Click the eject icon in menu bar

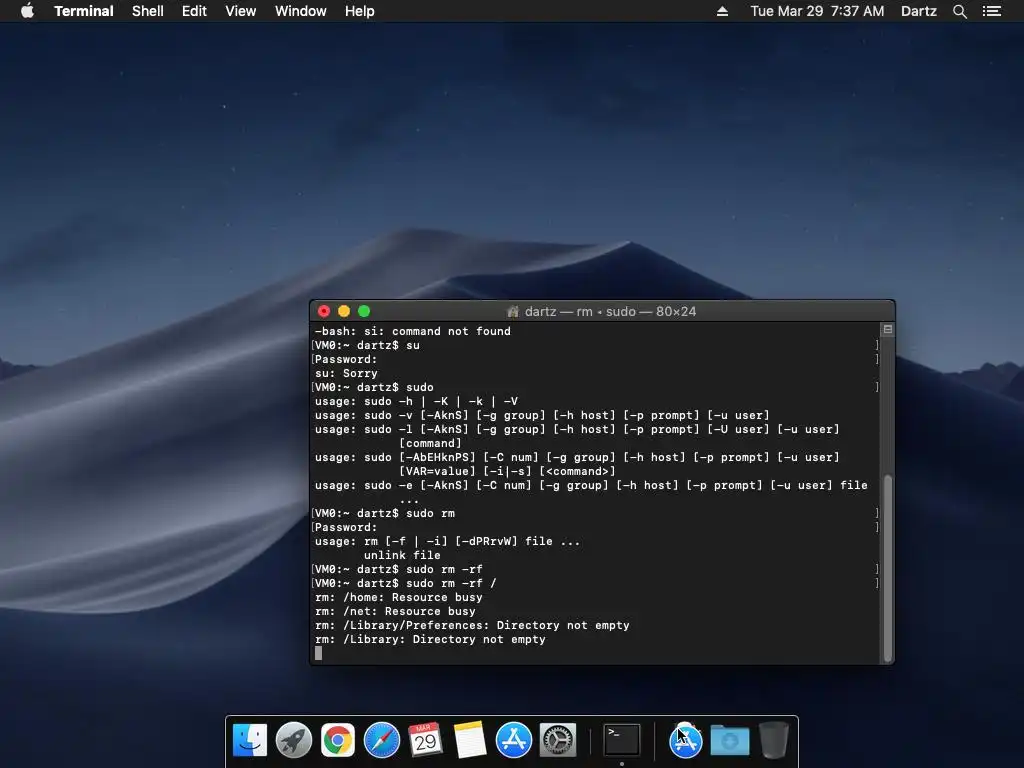coord(722,11)
